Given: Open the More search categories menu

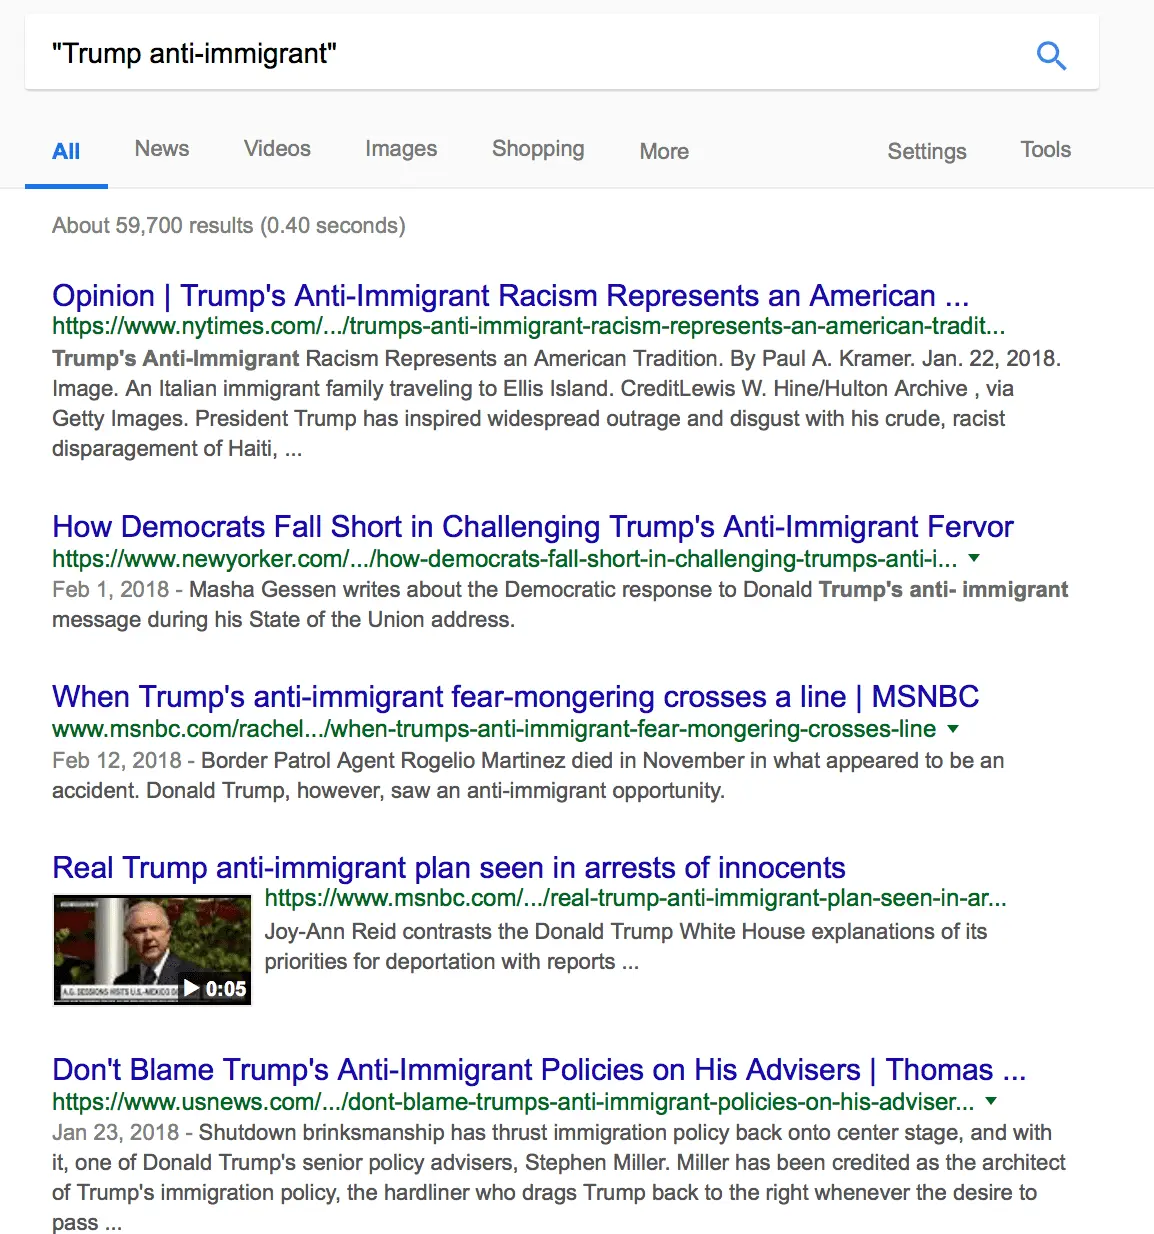Looking at the screenshot, I should tap(663, 152).
